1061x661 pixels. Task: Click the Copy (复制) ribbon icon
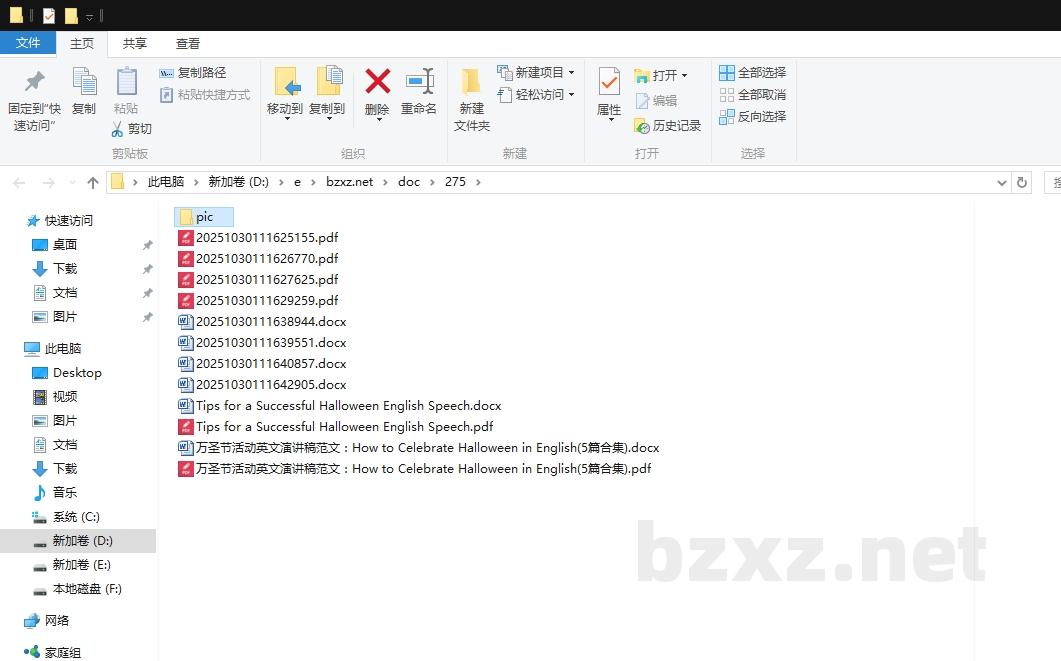coord(84,82)
